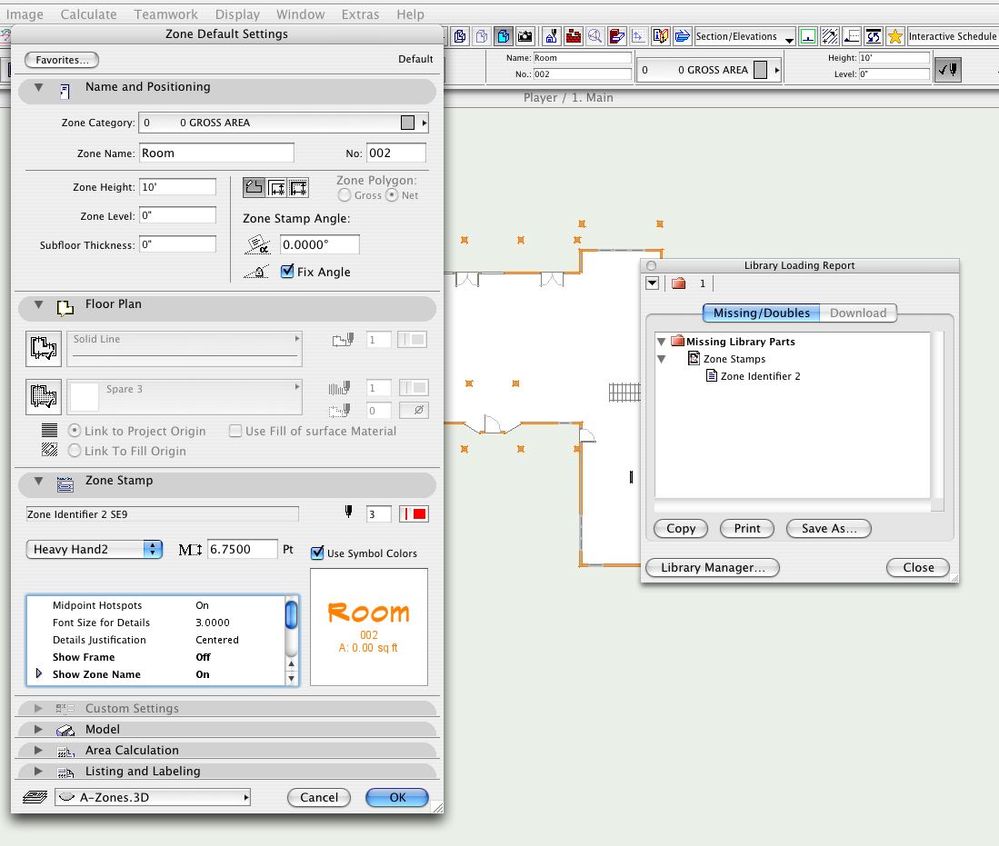Expand the Model panel
999x846 pixels.
[39, 729]
